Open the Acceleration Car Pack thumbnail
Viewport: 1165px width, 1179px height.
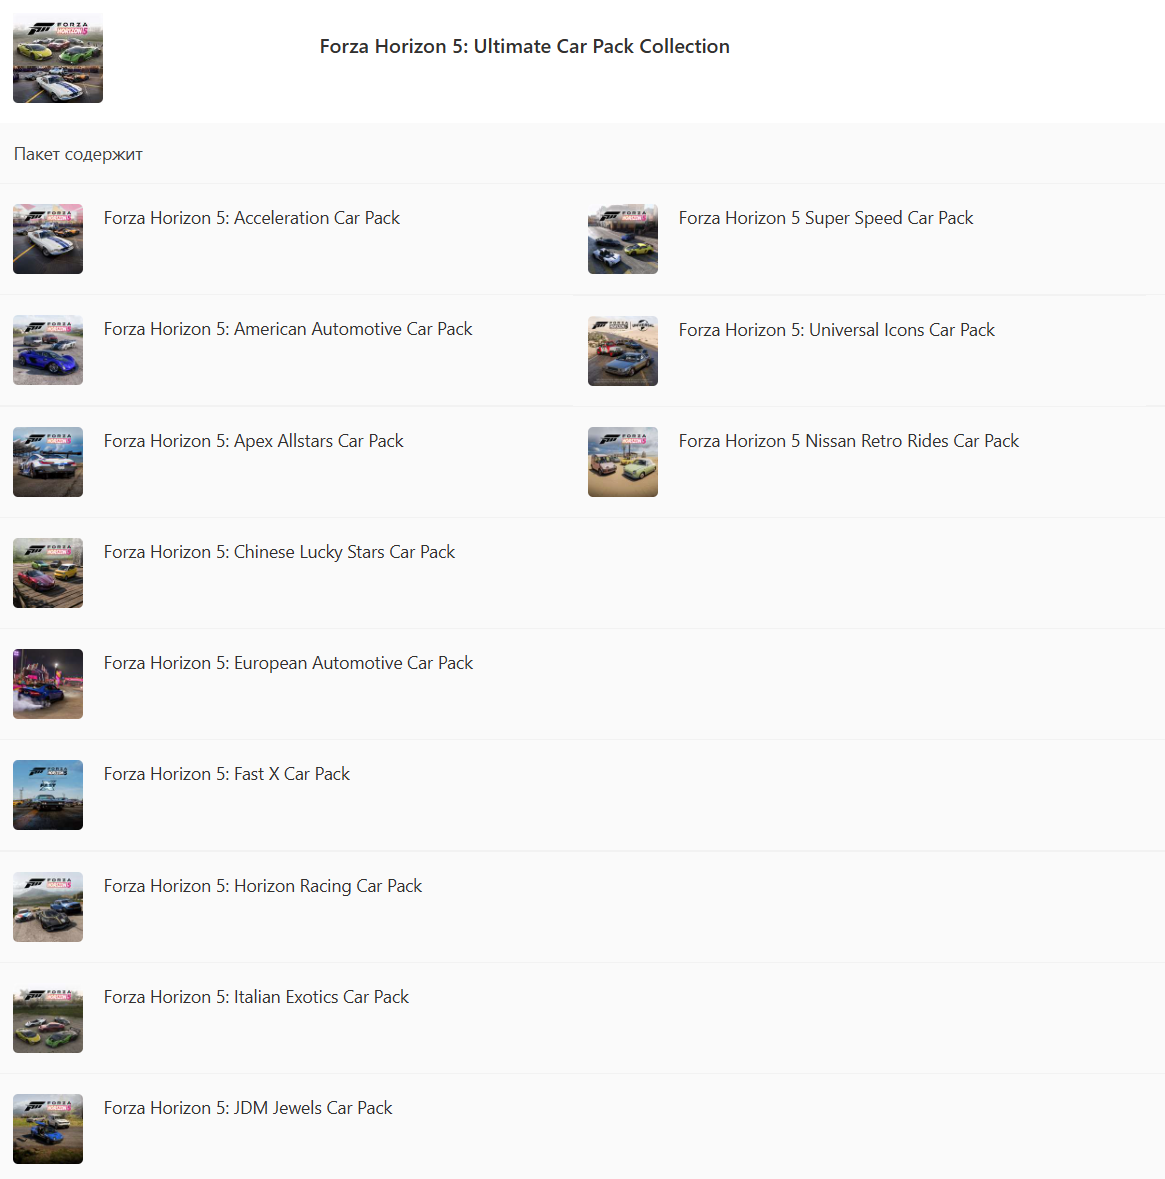click(48, 239)
